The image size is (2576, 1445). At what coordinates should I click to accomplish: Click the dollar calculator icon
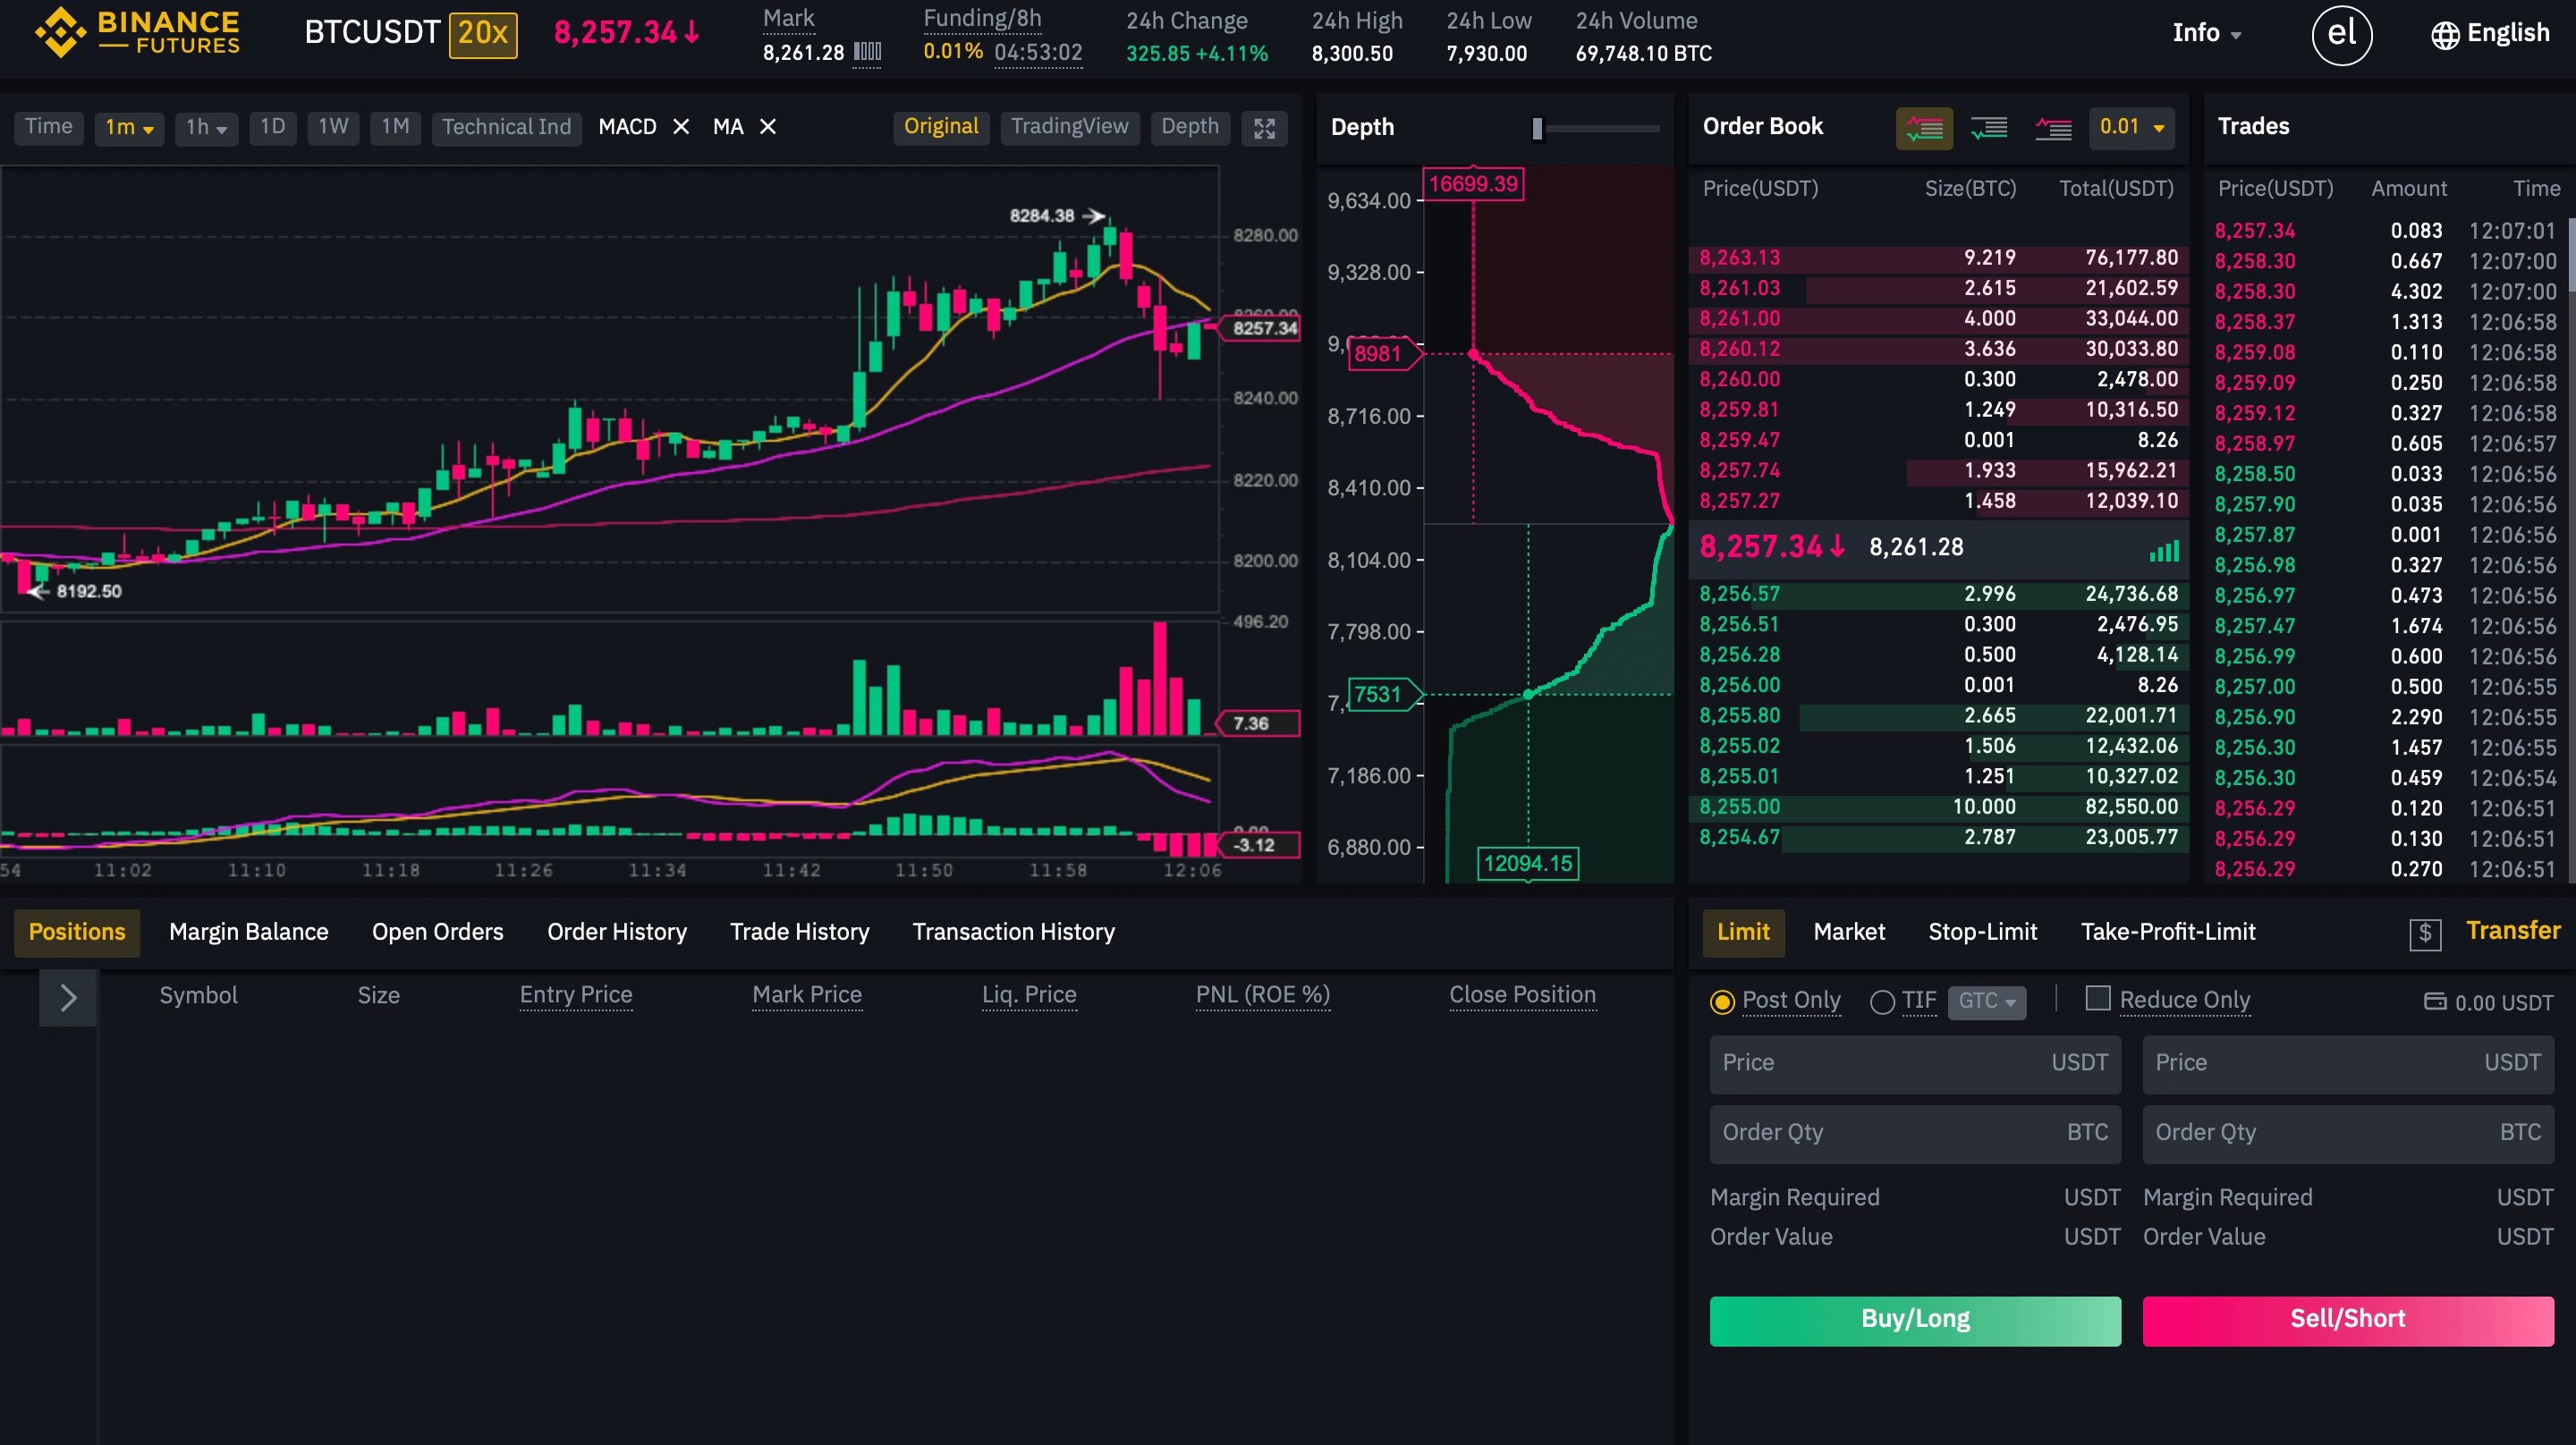(x=2424, y=935)
